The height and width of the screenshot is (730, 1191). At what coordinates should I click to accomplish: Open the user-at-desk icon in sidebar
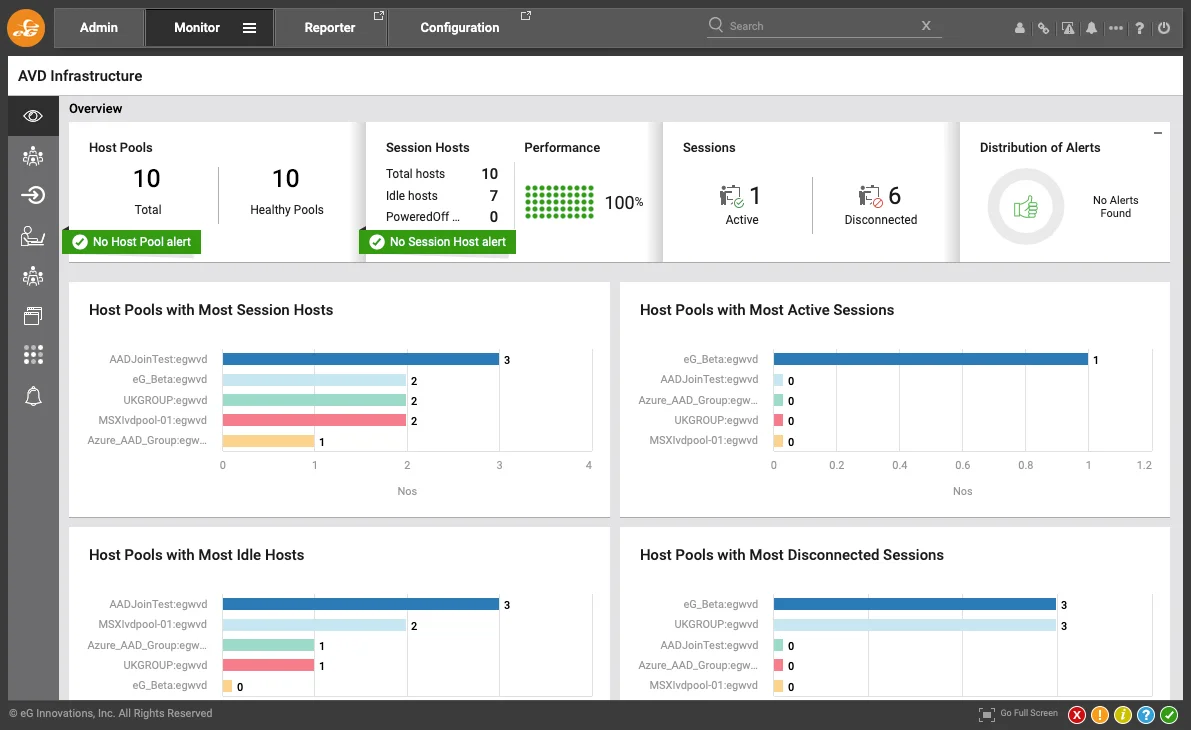(33, 236)
